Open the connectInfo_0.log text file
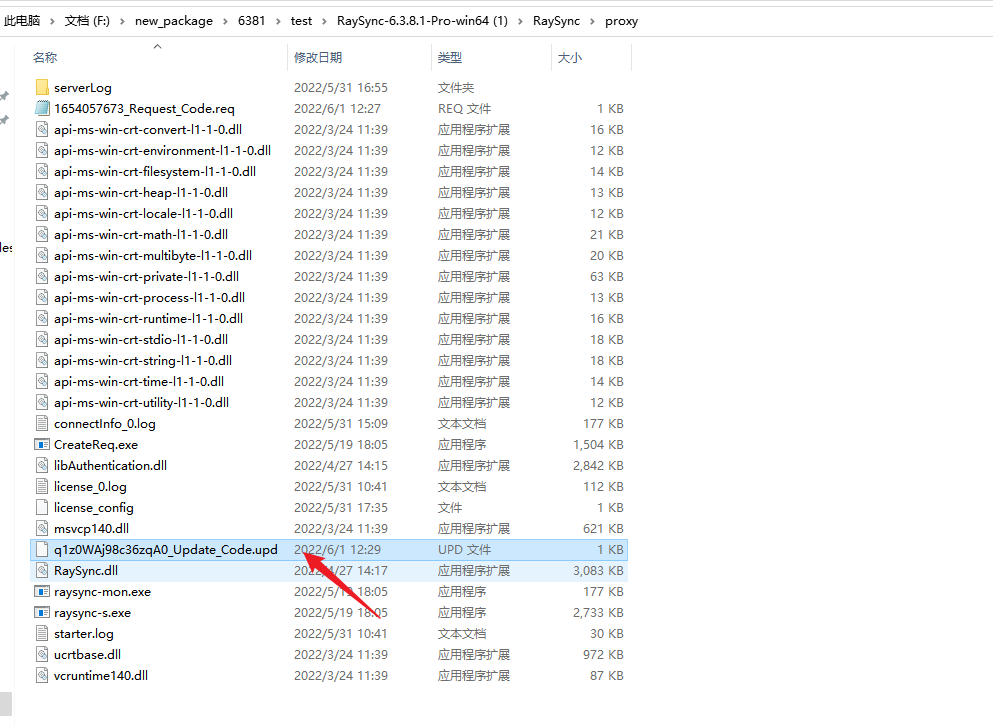Screen dimensions: 993x726 click(107, 423)
